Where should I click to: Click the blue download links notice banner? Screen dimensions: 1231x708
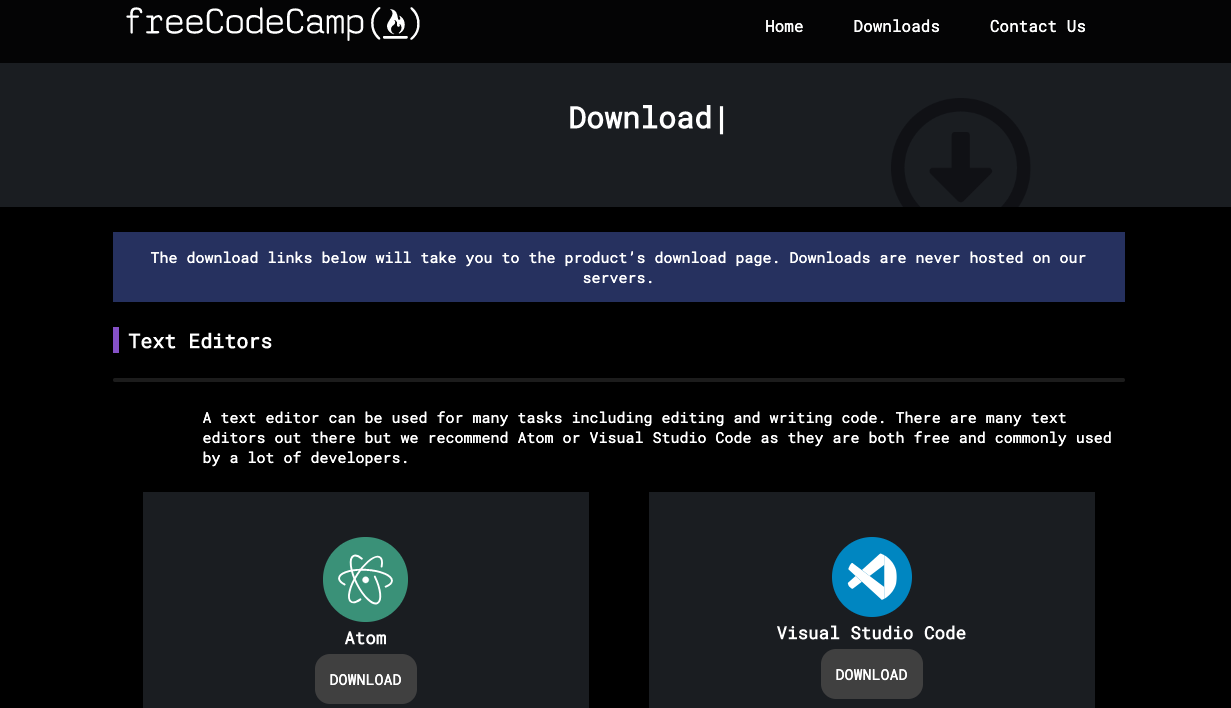tap(618, 267)
